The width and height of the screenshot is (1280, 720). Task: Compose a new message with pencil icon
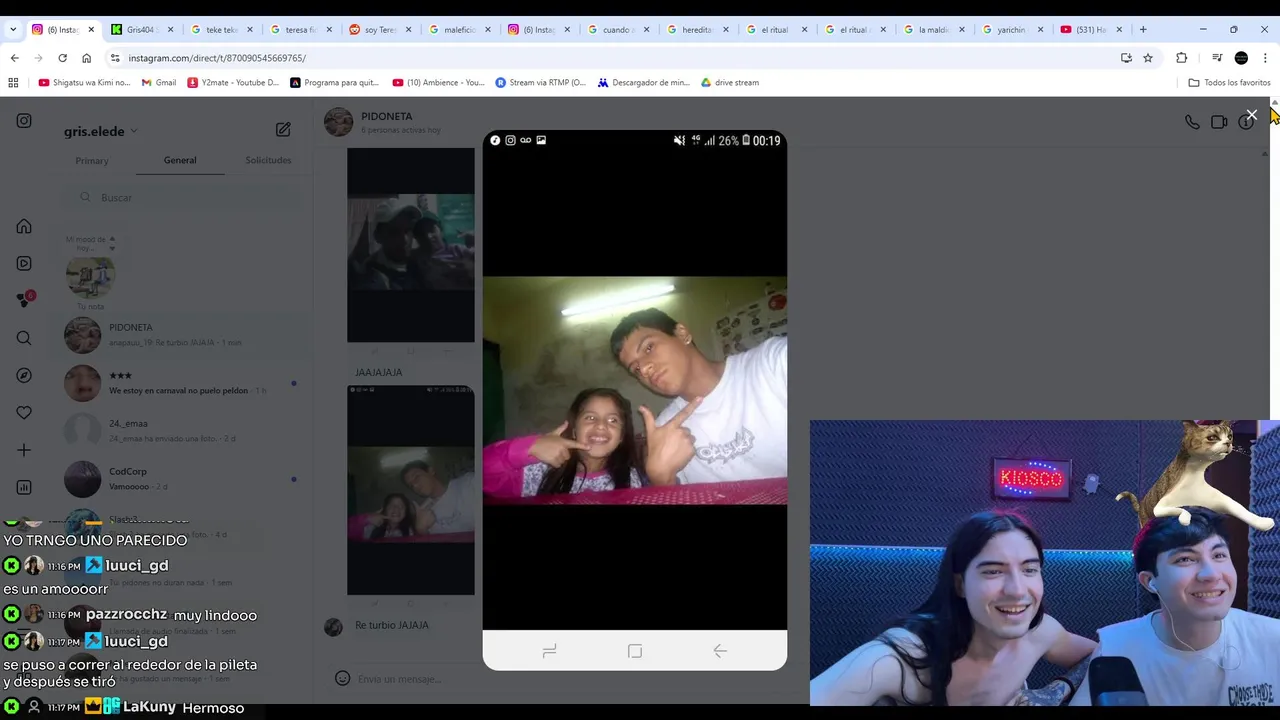(283, 129)
